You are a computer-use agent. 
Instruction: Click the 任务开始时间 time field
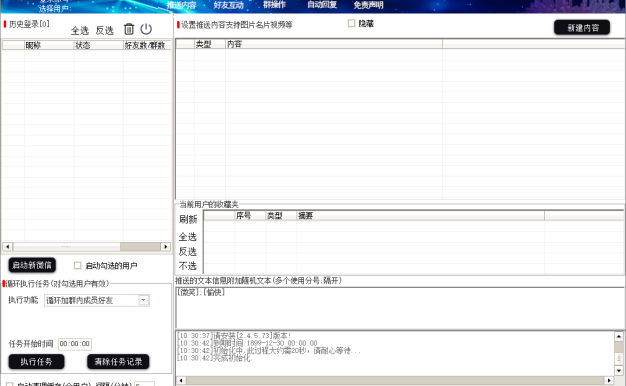coord(75,344)
